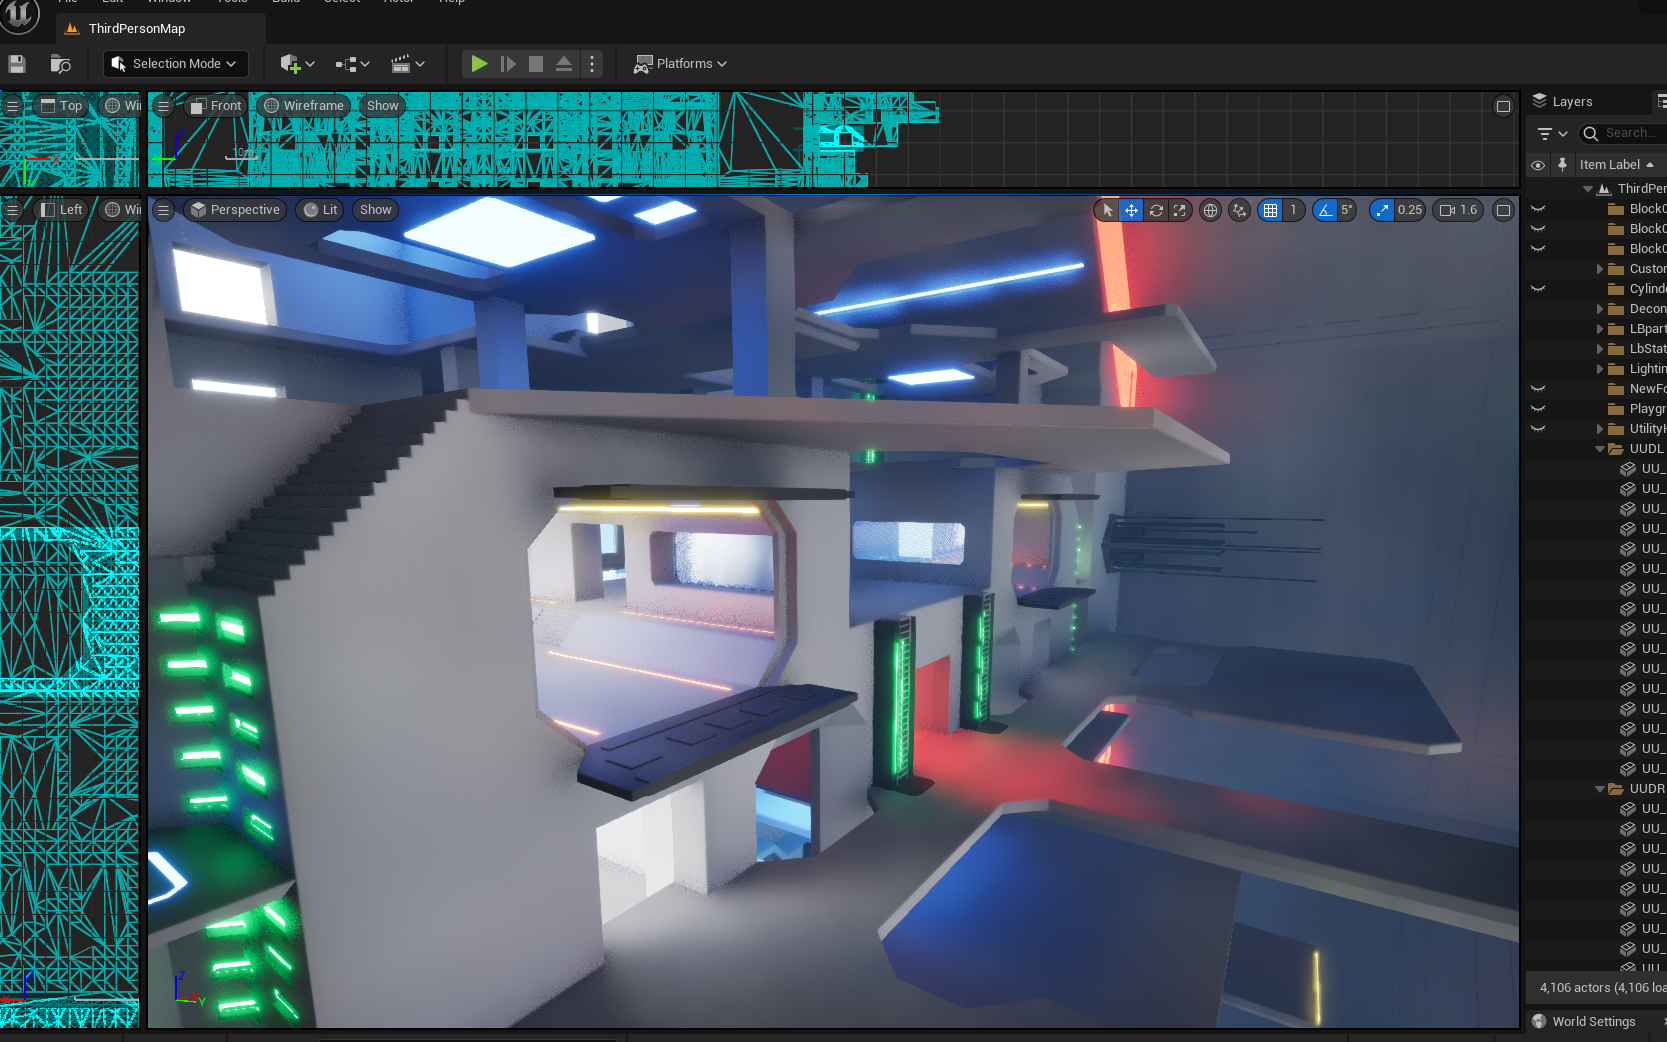Switch to the ThirdPersonMap tab
Screen dimensions: 1667x1042
(136, 29)
